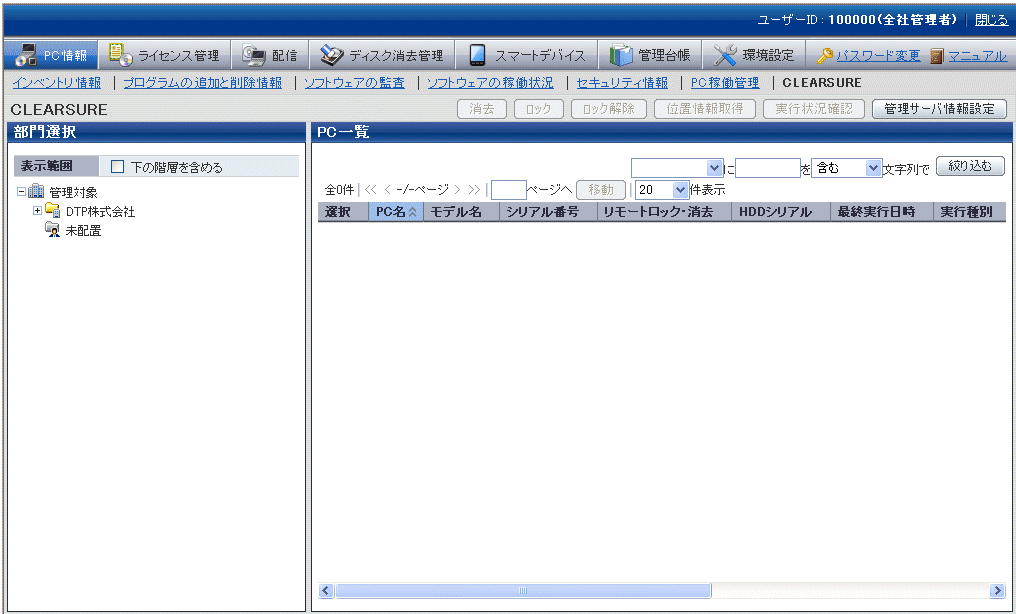Screen dimensions: 1016x614
Task: Click the 移動 page button
Action: tap(601, 190)
